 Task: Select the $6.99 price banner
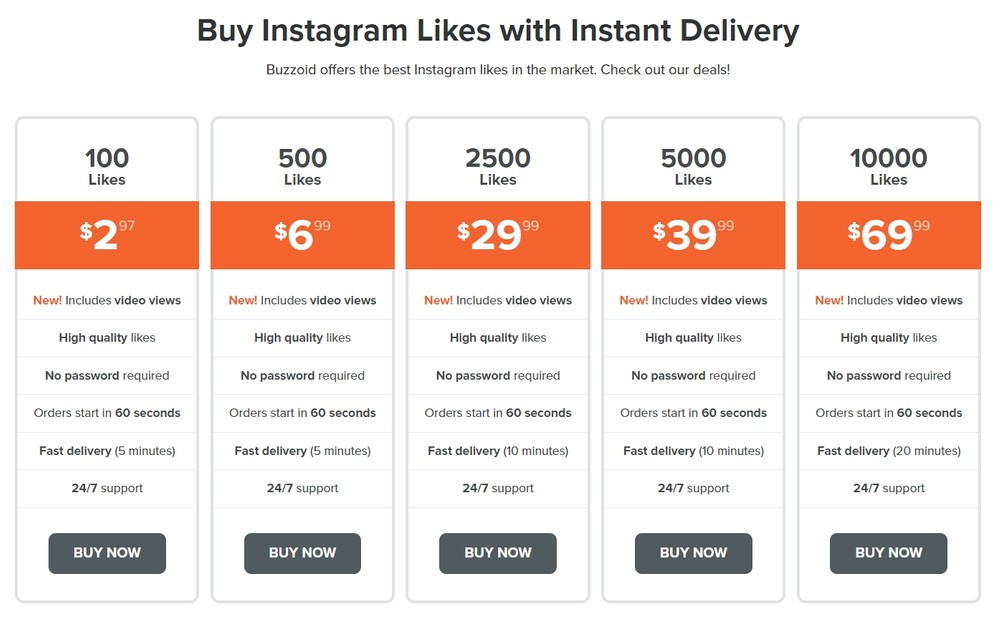(302, 235)
